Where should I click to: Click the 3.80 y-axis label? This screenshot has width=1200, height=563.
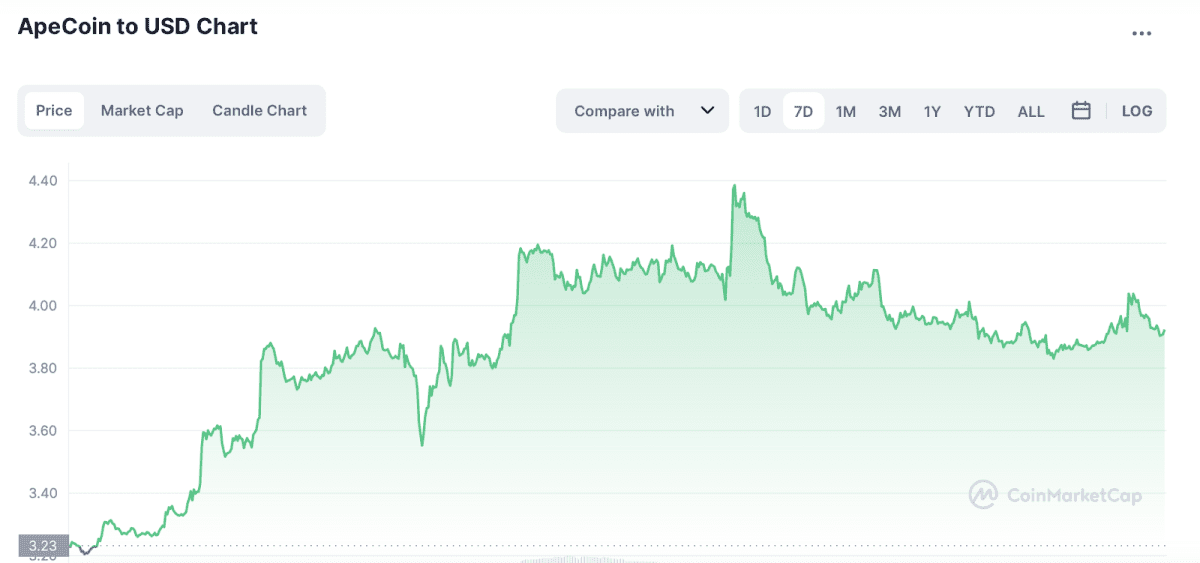coord(43,368)
